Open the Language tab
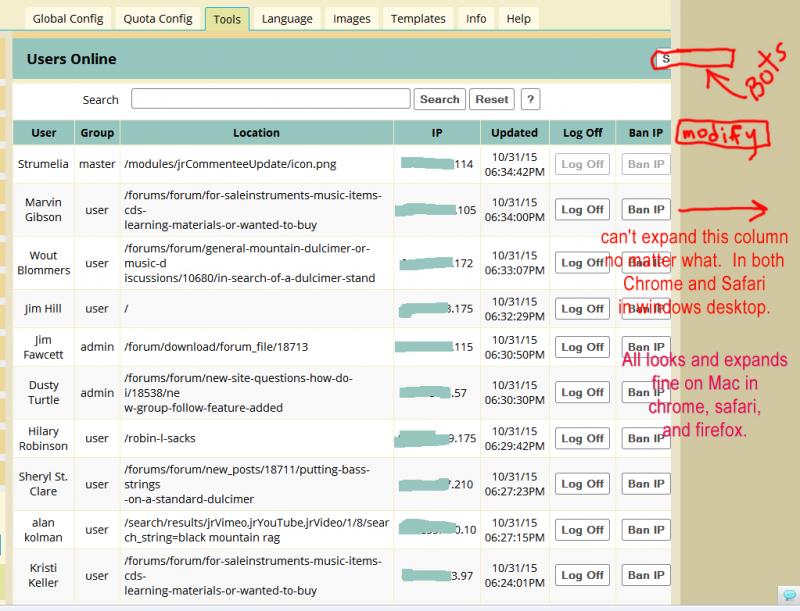The width and height of the screenshot is (800, 611). pyautogui.click(x=286, y=19)
